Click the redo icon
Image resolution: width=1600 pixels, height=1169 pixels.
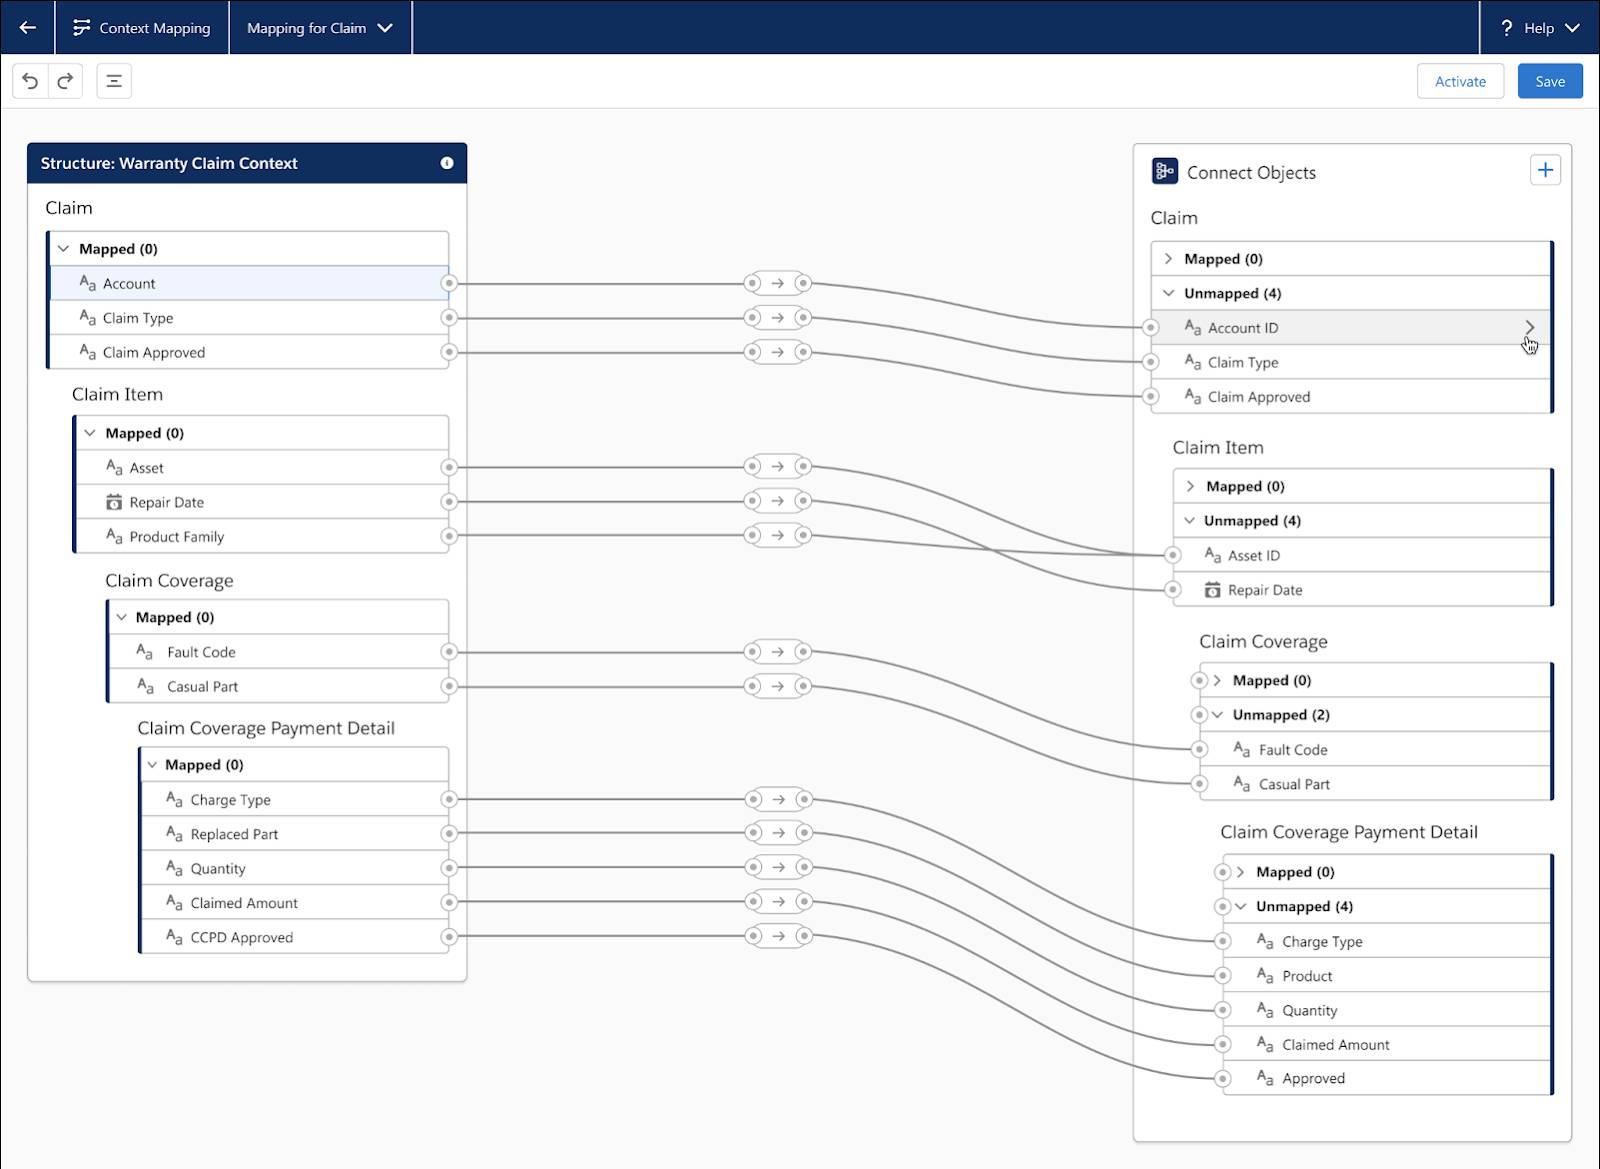click(x=65, y=81)
